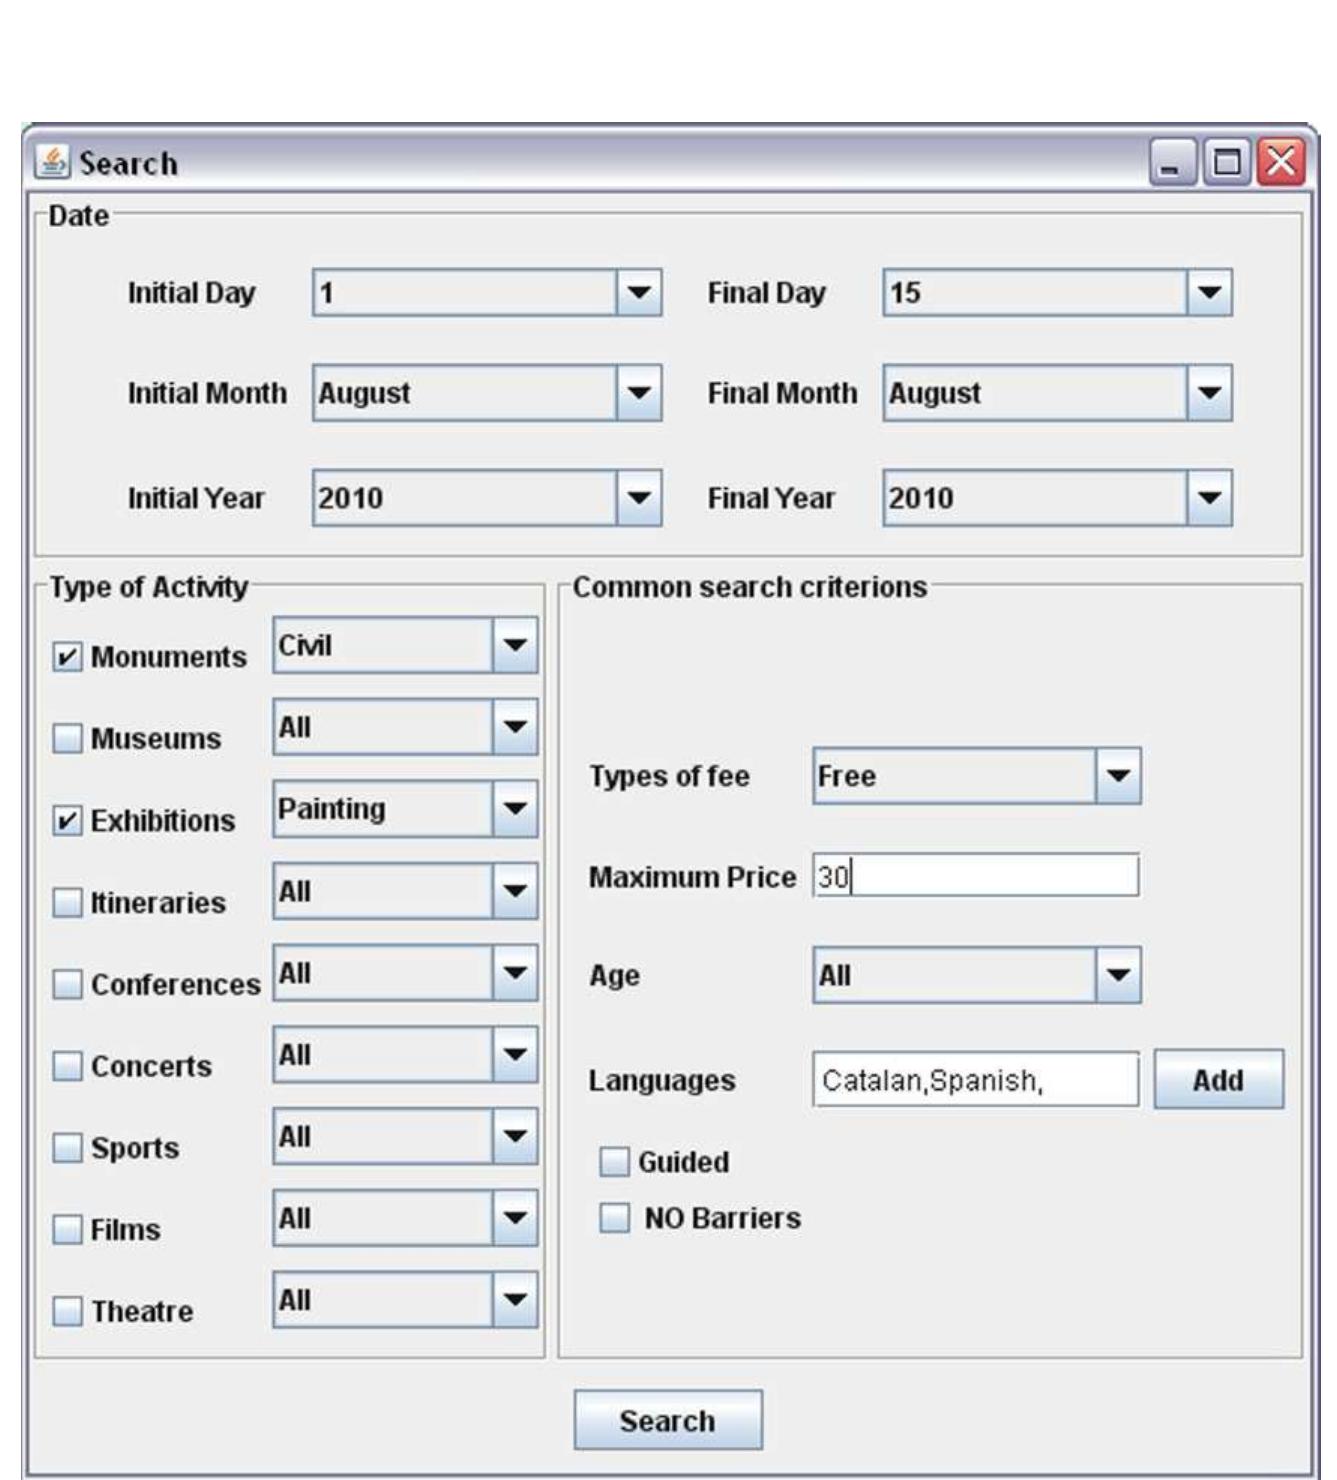Open the Monuments type dropdown showing Civil
1337x1480 pixels.
tap(514, 646)
